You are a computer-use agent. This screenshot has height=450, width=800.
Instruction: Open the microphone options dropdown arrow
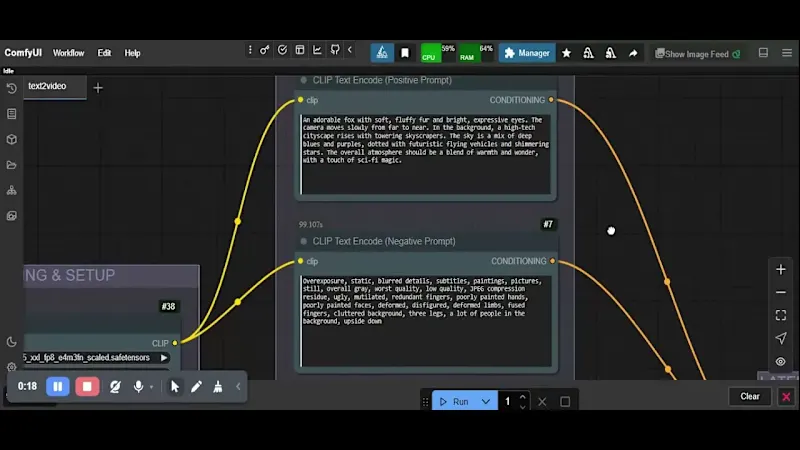point(152,387)
